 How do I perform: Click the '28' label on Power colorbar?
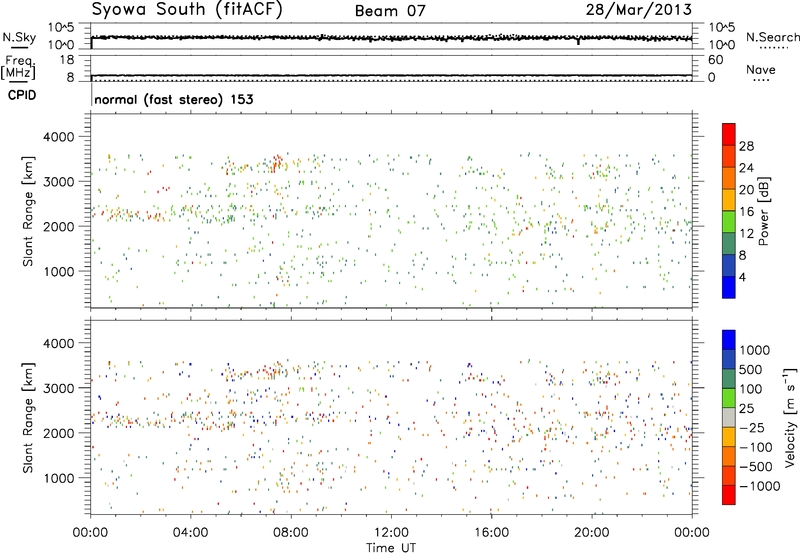(x=746, y=146)
